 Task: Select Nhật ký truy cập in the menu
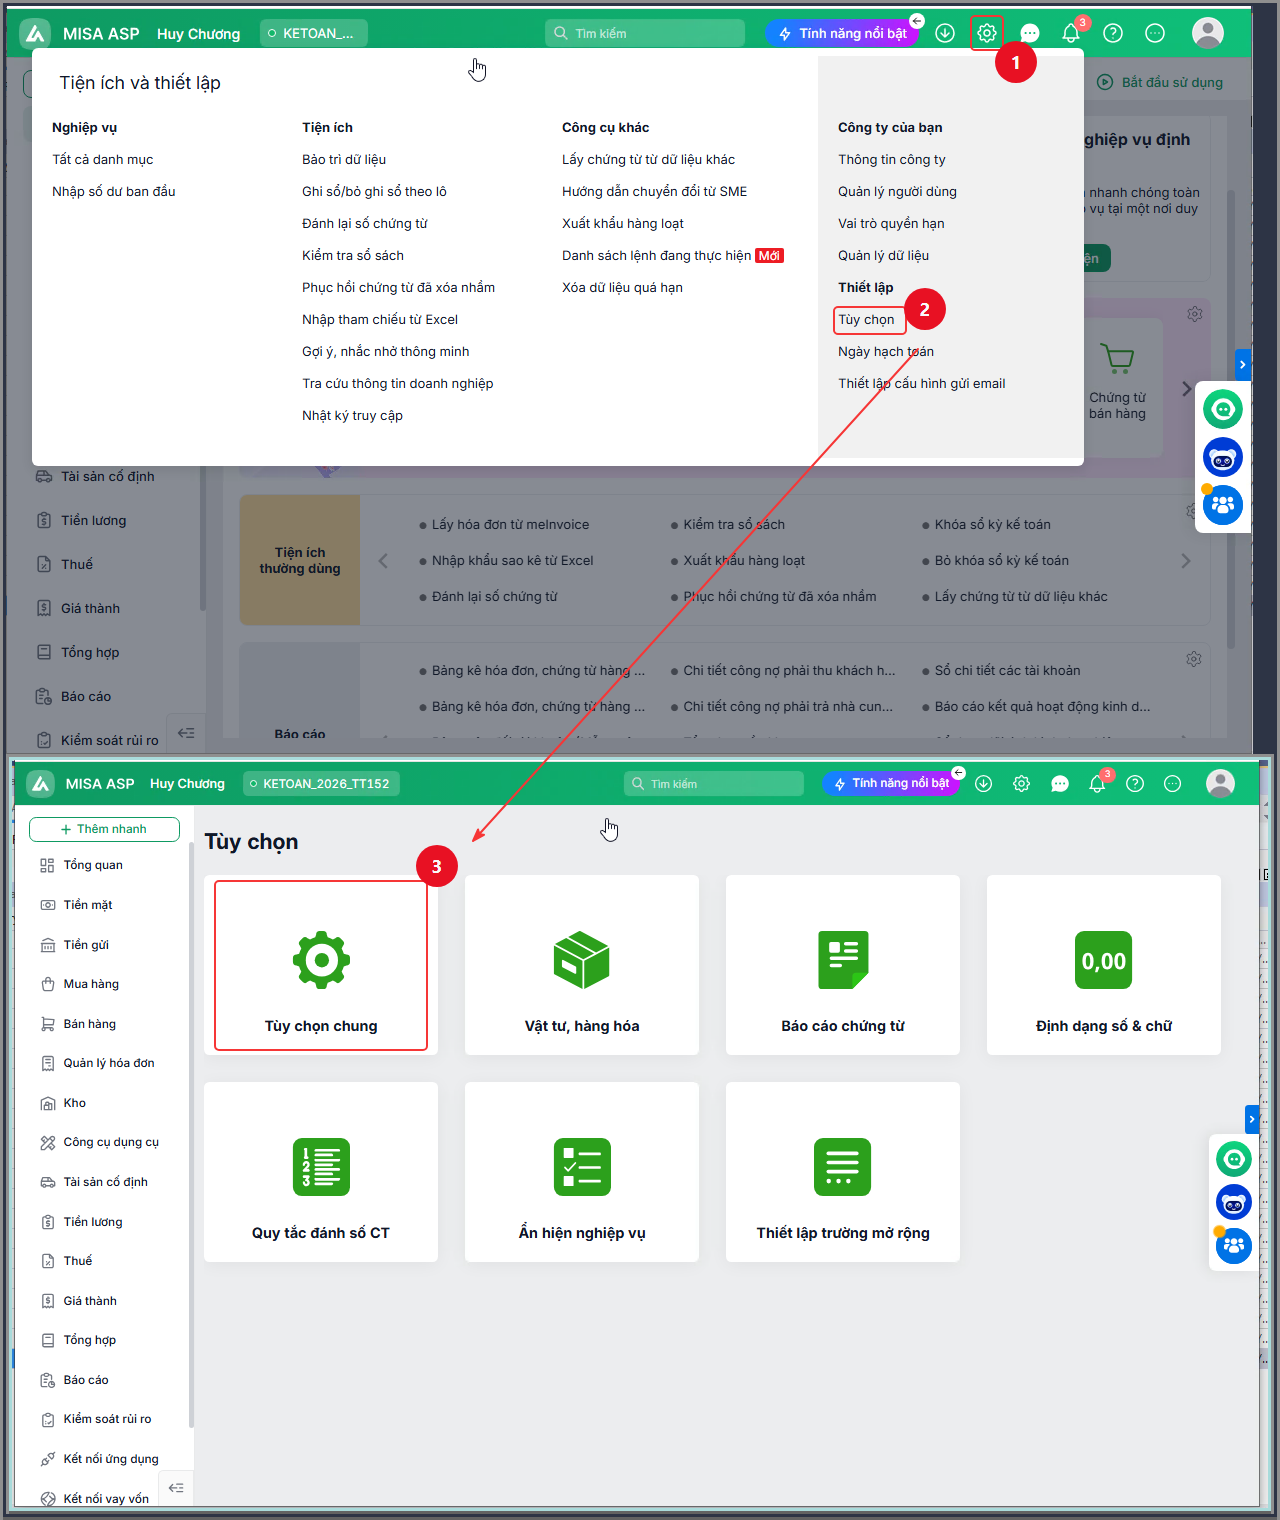352,416
